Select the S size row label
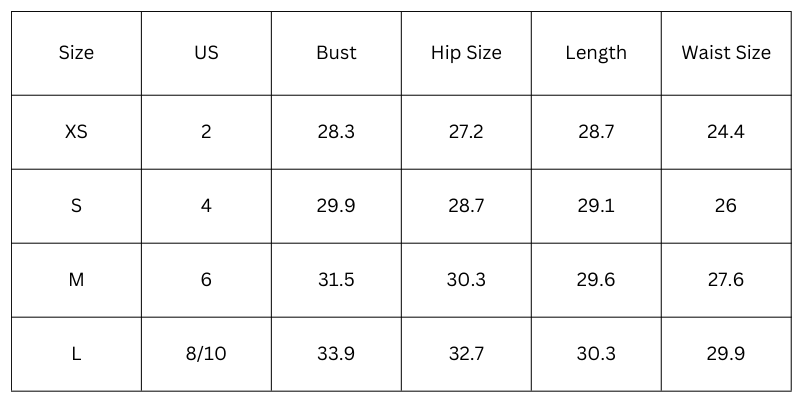Image resolution: width=800 pixels, height=400 pixels. [76, 206]
